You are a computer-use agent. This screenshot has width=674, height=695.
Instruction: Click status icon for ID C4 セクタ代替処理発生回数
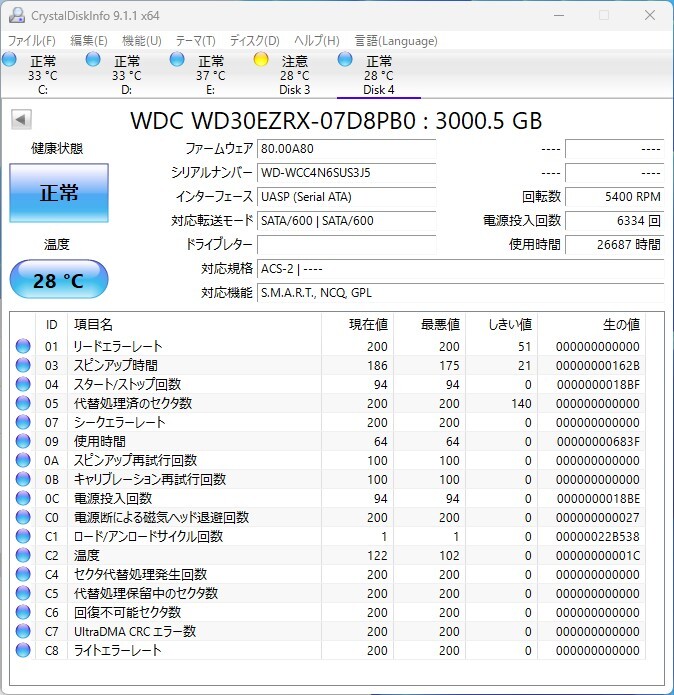[x=23, y=574]
